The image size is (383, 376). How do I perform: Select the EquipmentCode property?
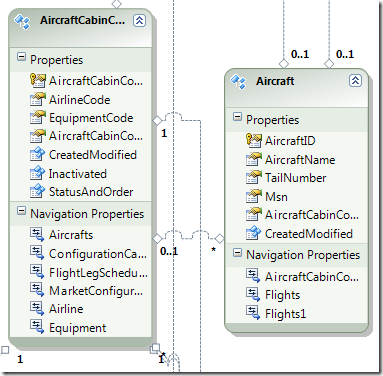(91, 118)
